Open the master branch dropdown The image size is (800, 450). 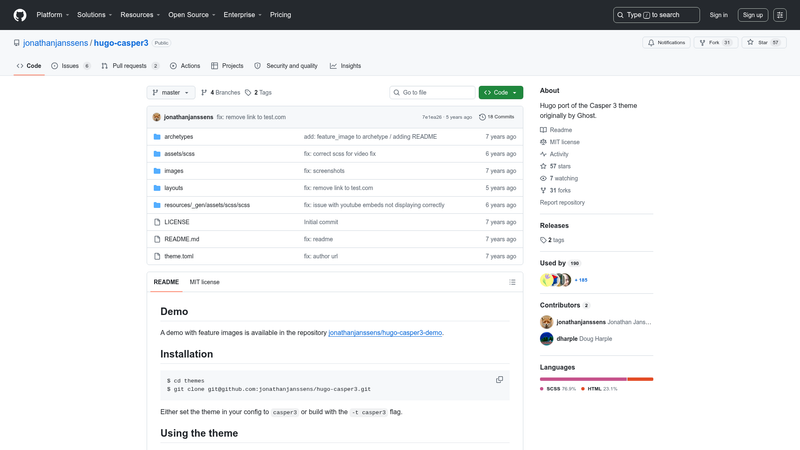coord(171,92)
